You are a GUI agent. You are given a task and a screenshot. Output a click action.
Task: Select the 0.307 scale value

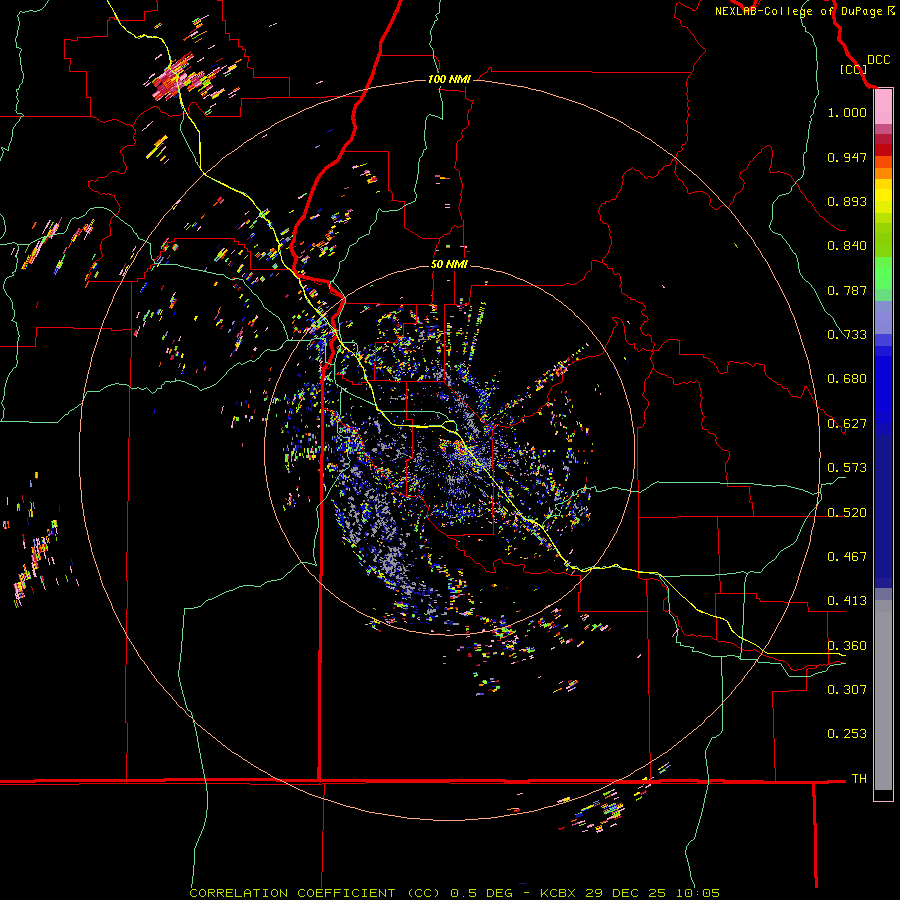[847, 690]
